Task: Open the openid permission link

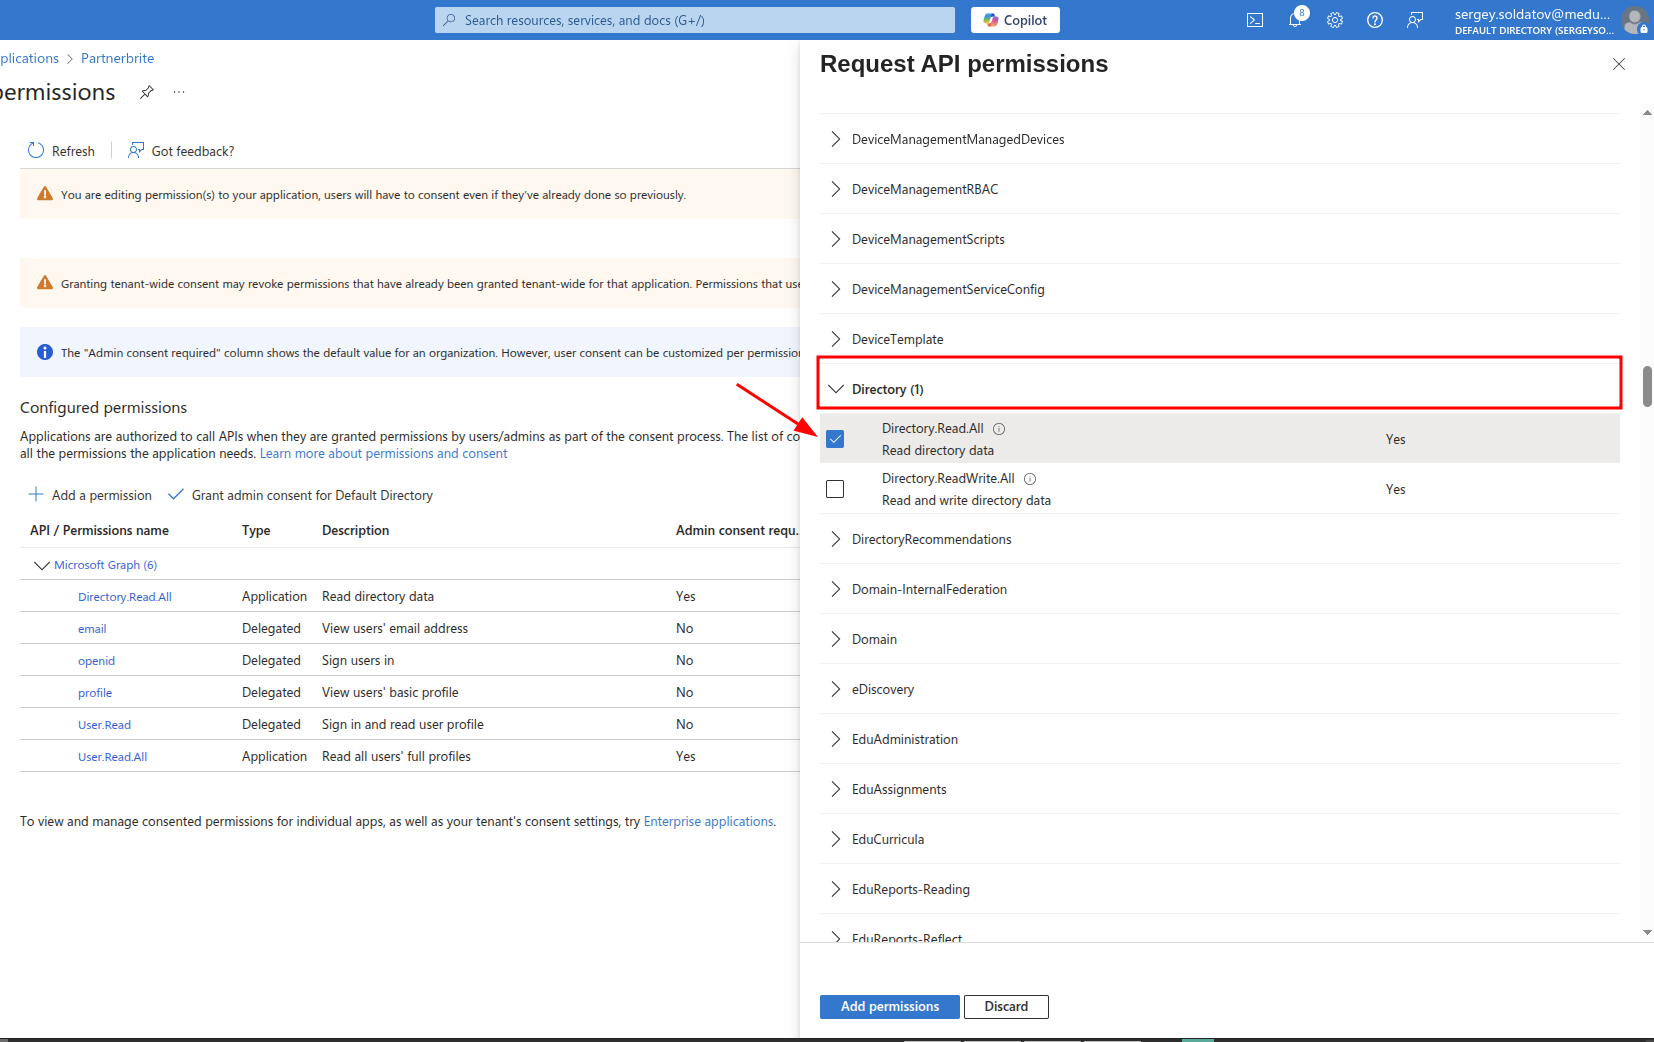Action: [x=96, y=661]
